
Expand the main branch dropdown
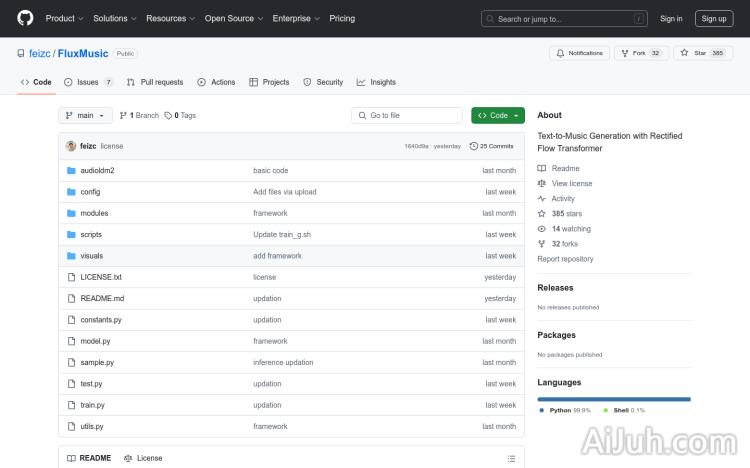click(x=85, y=115)
